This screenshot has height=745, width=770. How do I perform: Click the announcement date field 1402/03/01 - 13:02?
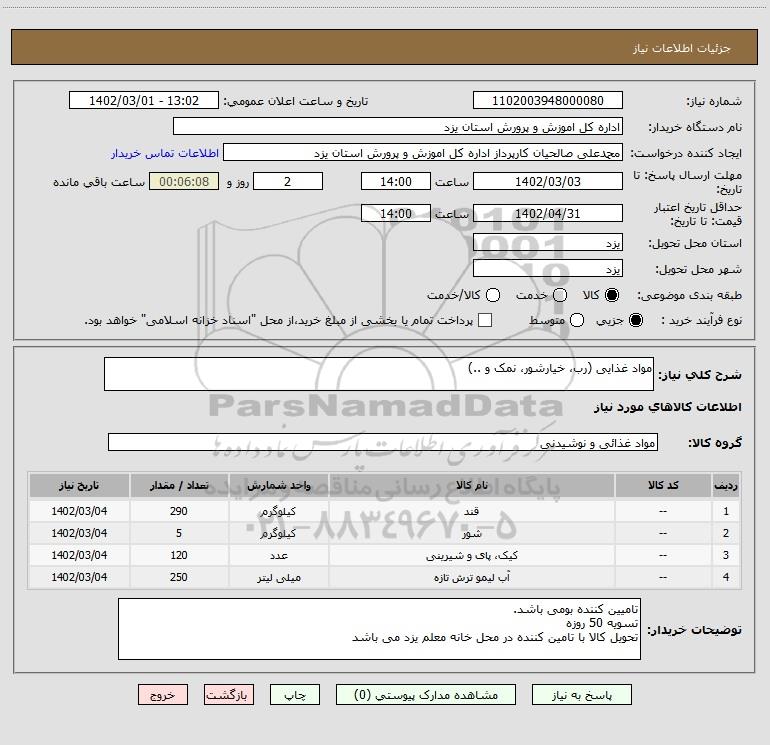click(144, 100)
